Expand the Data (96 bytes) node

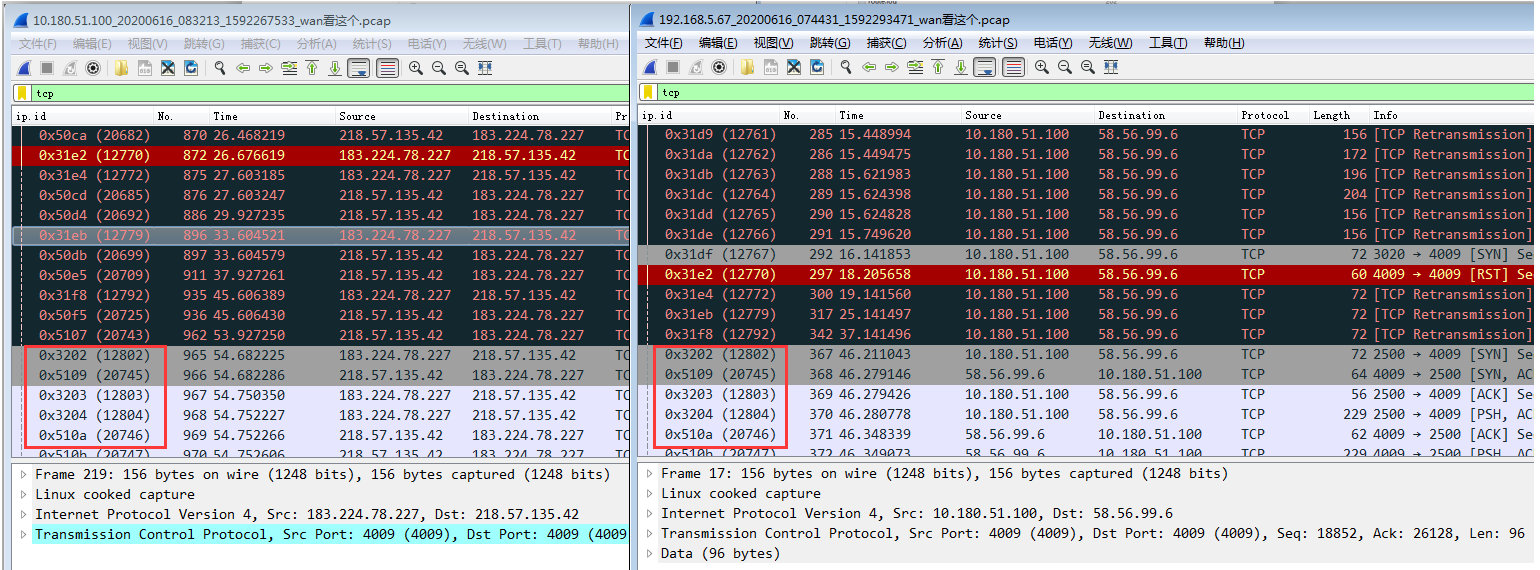pos(651,553)
